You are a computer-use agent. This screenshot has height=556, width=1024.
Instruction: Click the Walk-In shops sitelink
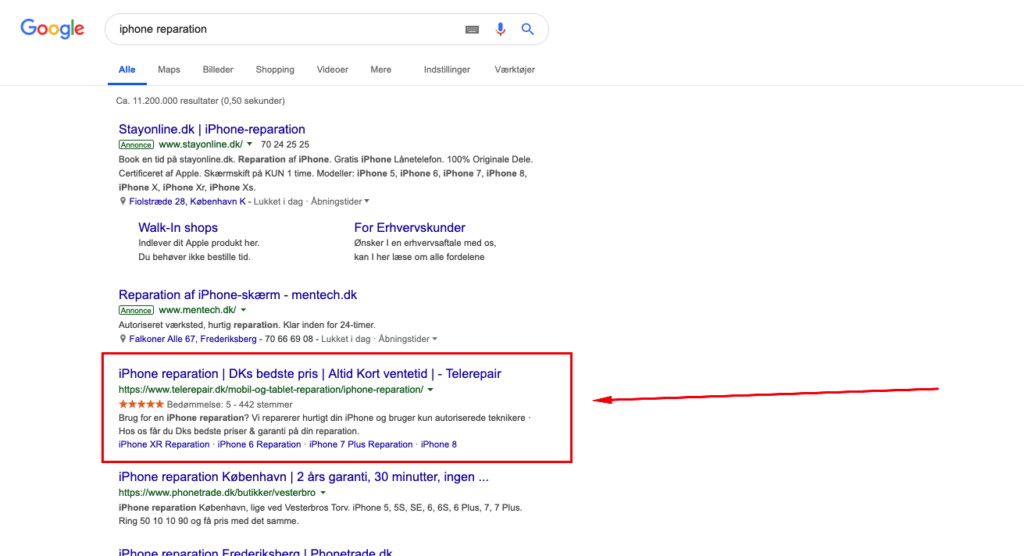tap(178, 227)
